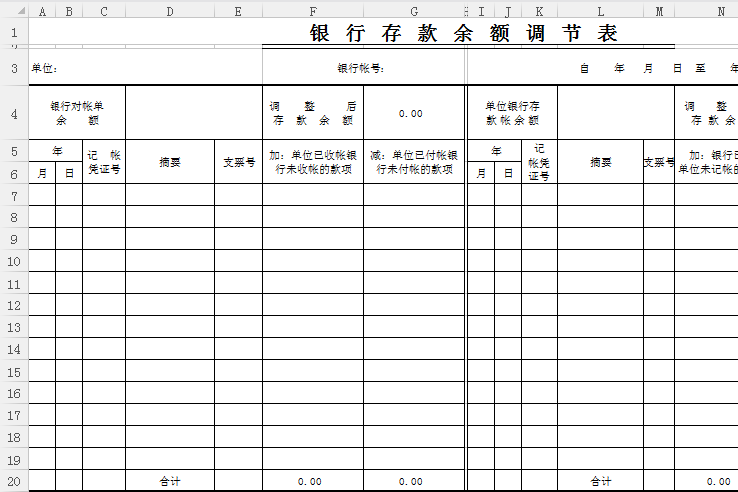
Task: Click the left 支票号 header cell
Action: tap(238, 162)
